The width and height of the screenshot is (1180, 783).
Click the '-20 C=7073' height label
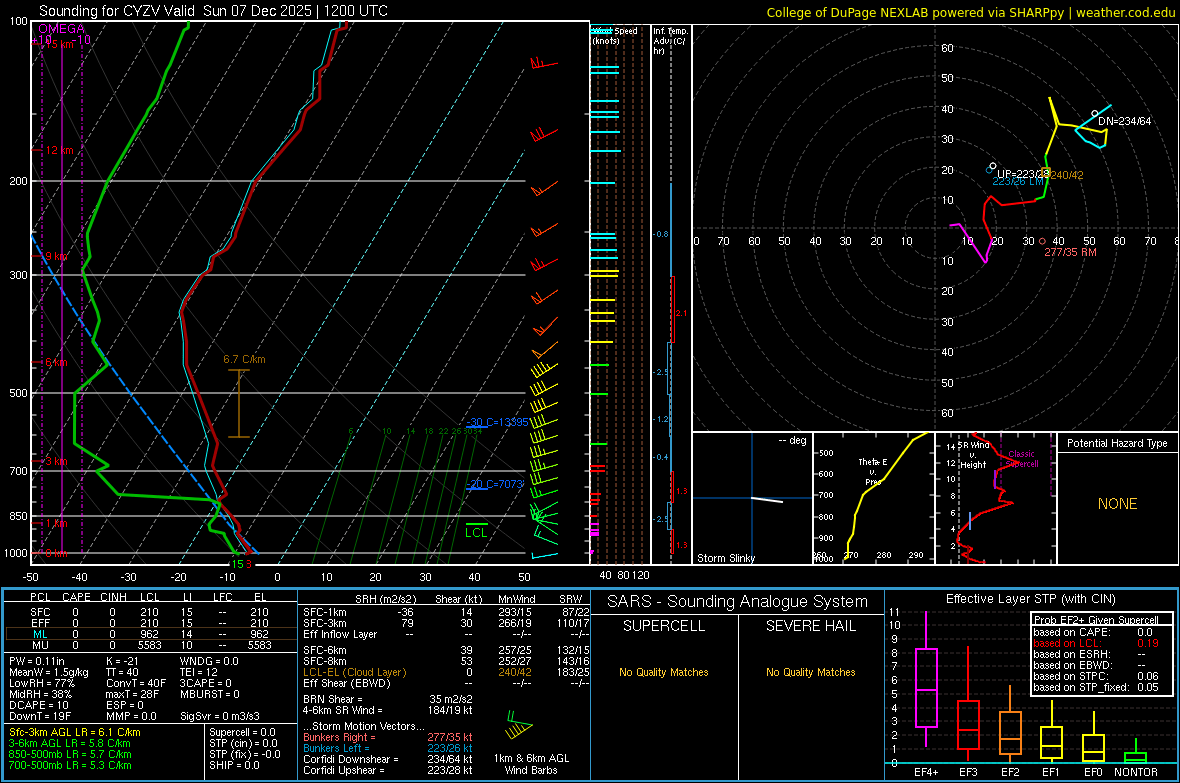click(494, 483)
